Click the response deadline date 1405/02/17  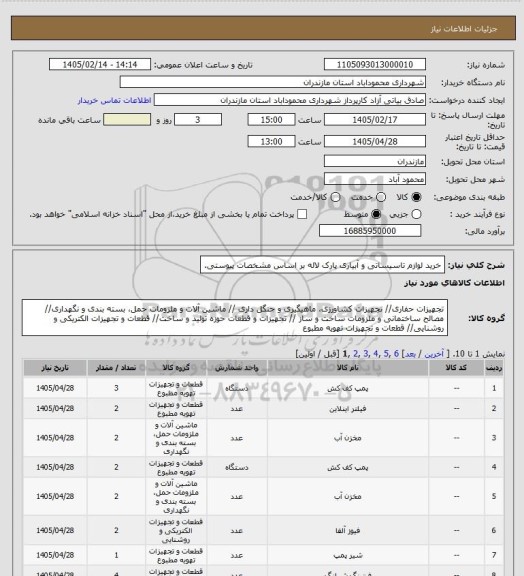(375, 120)
